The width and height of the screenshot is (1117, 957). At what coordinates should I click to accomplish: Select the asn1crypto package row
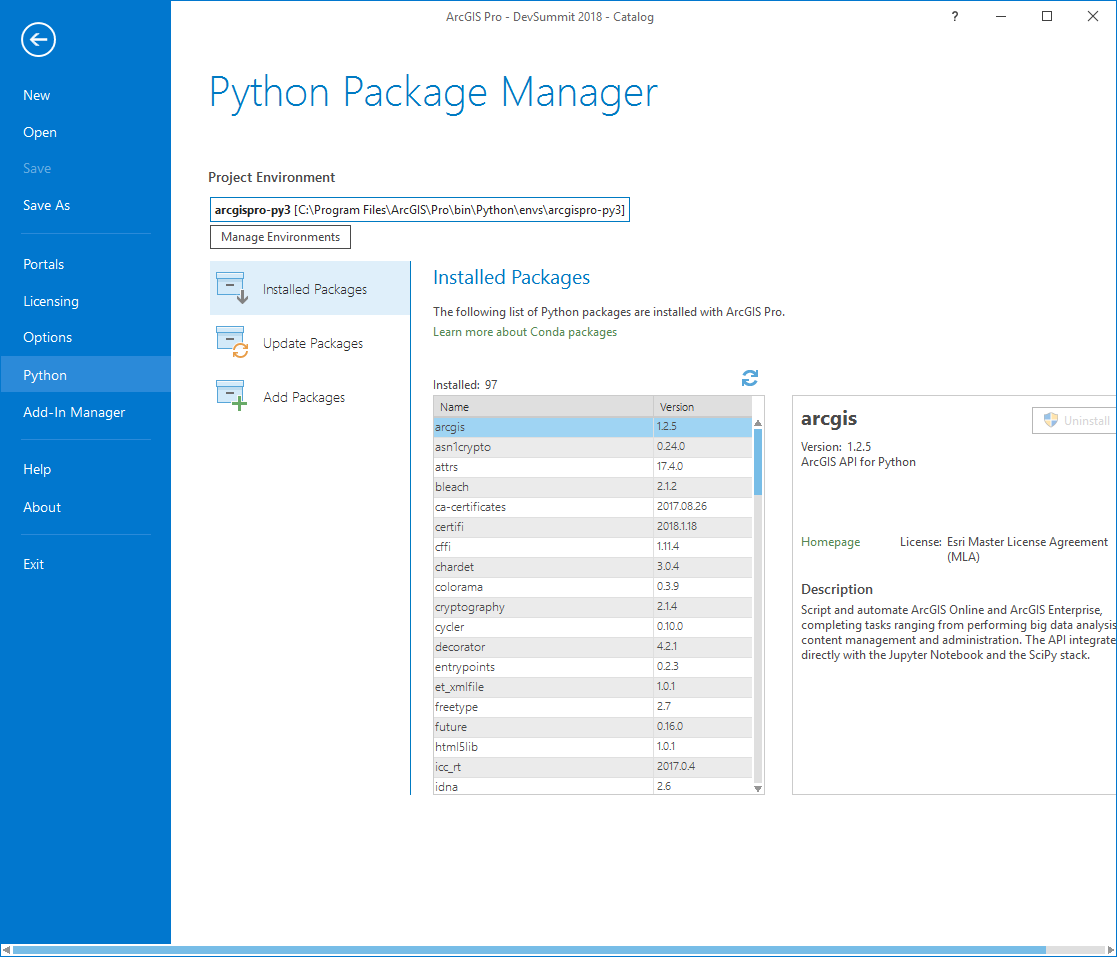pos(593,447)
